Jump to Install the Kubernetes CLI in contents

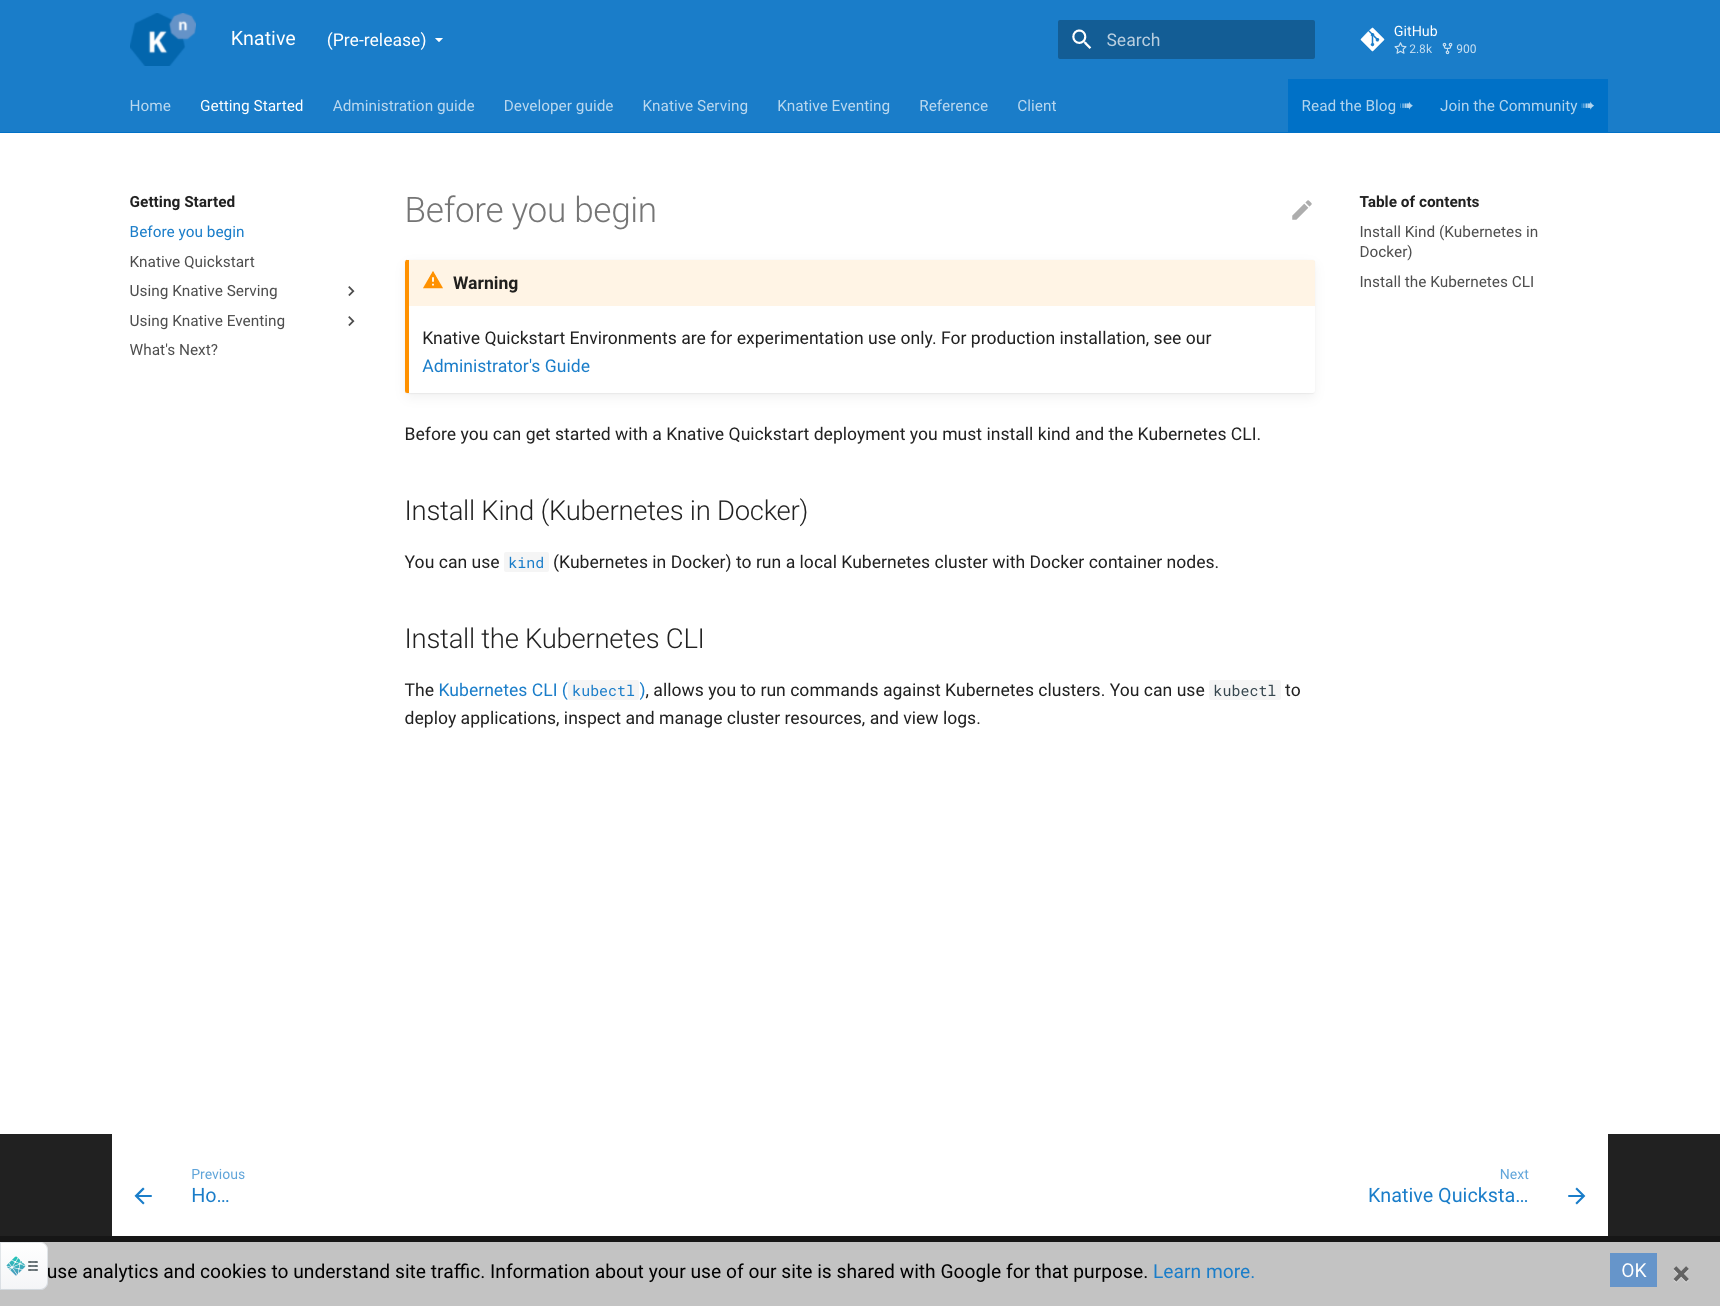click(x=1446, y=282)
